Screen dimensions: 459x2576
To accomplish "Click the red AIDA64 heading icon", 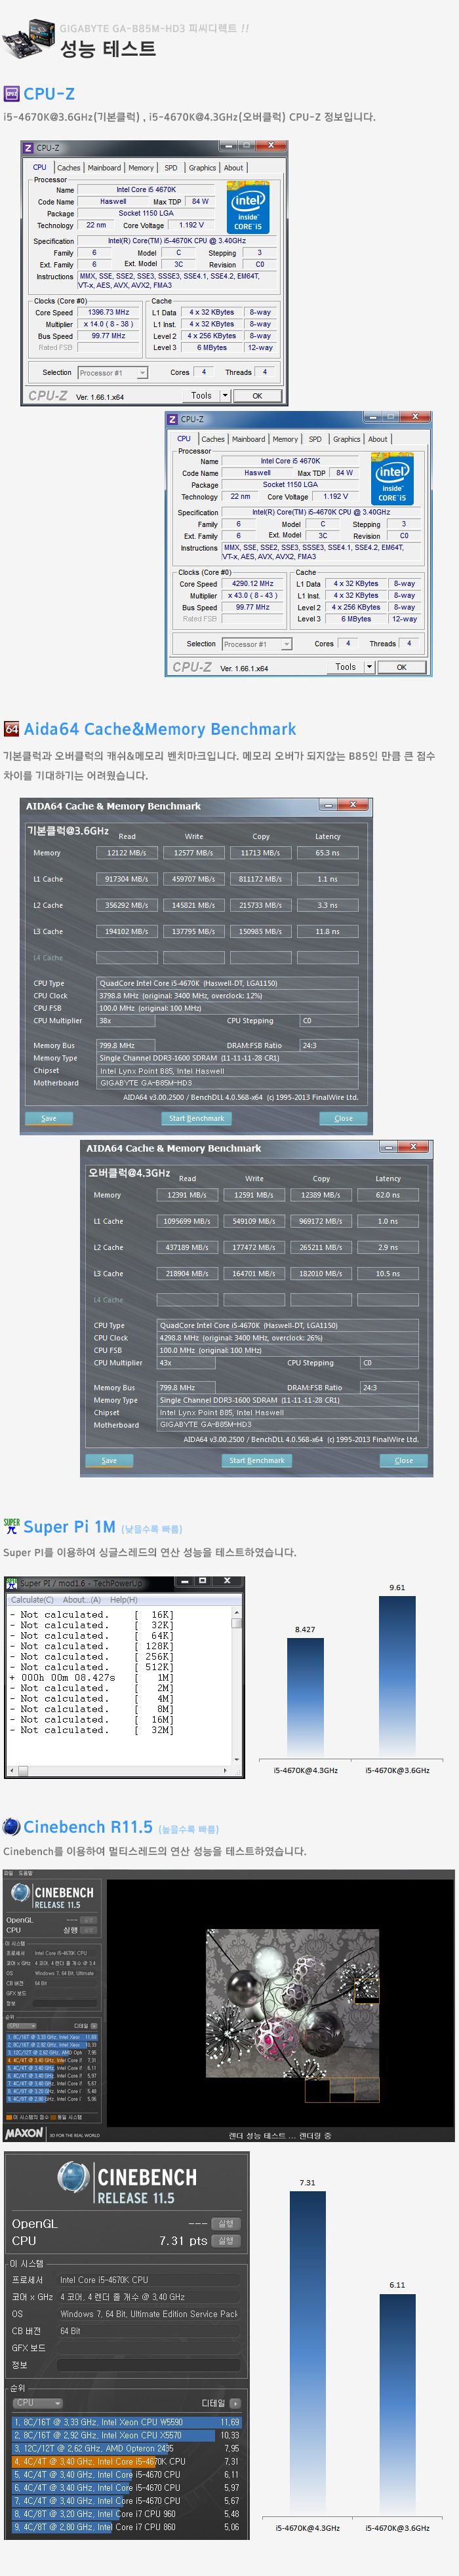I will tap(11, 729).
